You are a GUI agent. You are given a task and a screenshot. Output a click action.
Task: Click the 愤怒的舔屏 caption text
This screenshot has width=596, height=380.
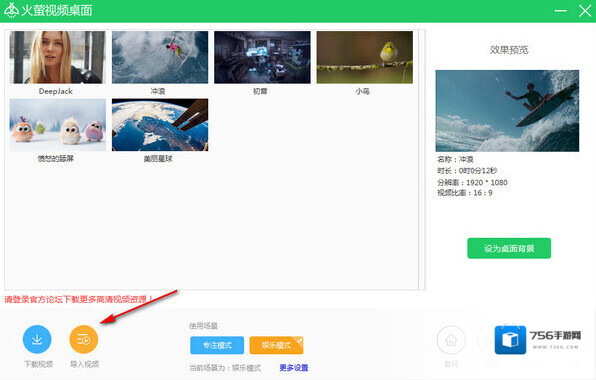pos(55,158)
